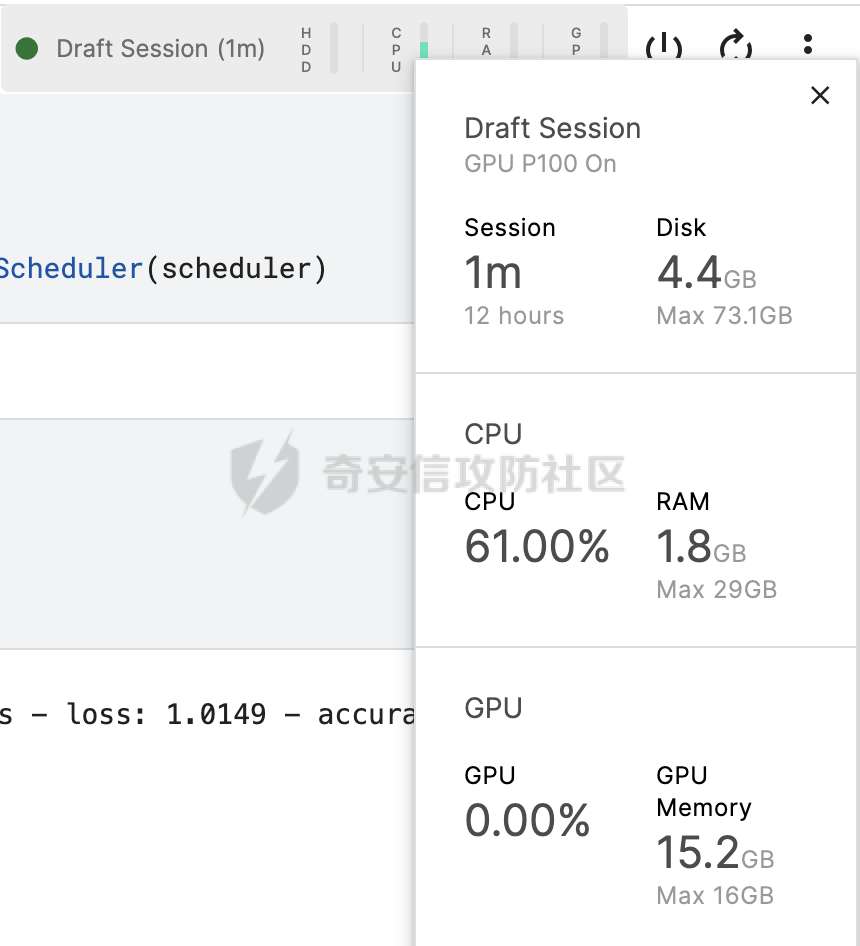Click the Disk 4.4GB value
Screen dimensions: 860x946
(706, 273)
